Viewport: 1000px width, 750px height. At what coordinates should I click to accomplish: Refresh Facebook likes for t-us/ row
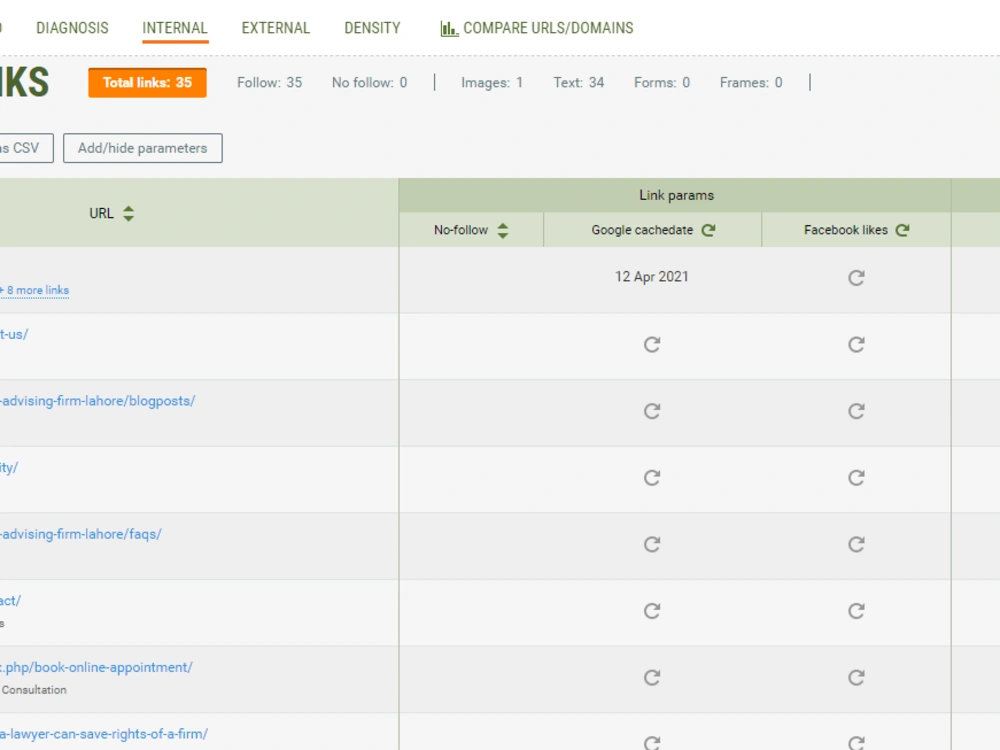pyautogui.click(x=857, y=344)
